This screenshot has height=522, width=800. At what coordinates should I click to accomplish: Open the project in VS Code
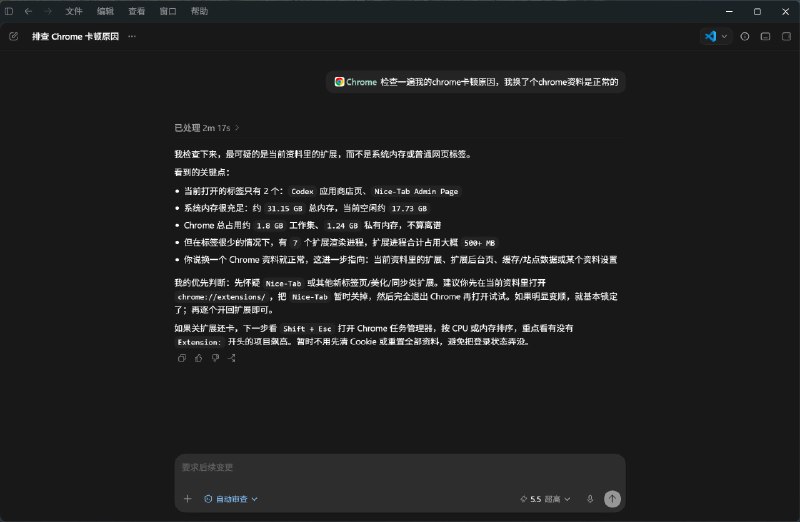(x=710, y=36)
